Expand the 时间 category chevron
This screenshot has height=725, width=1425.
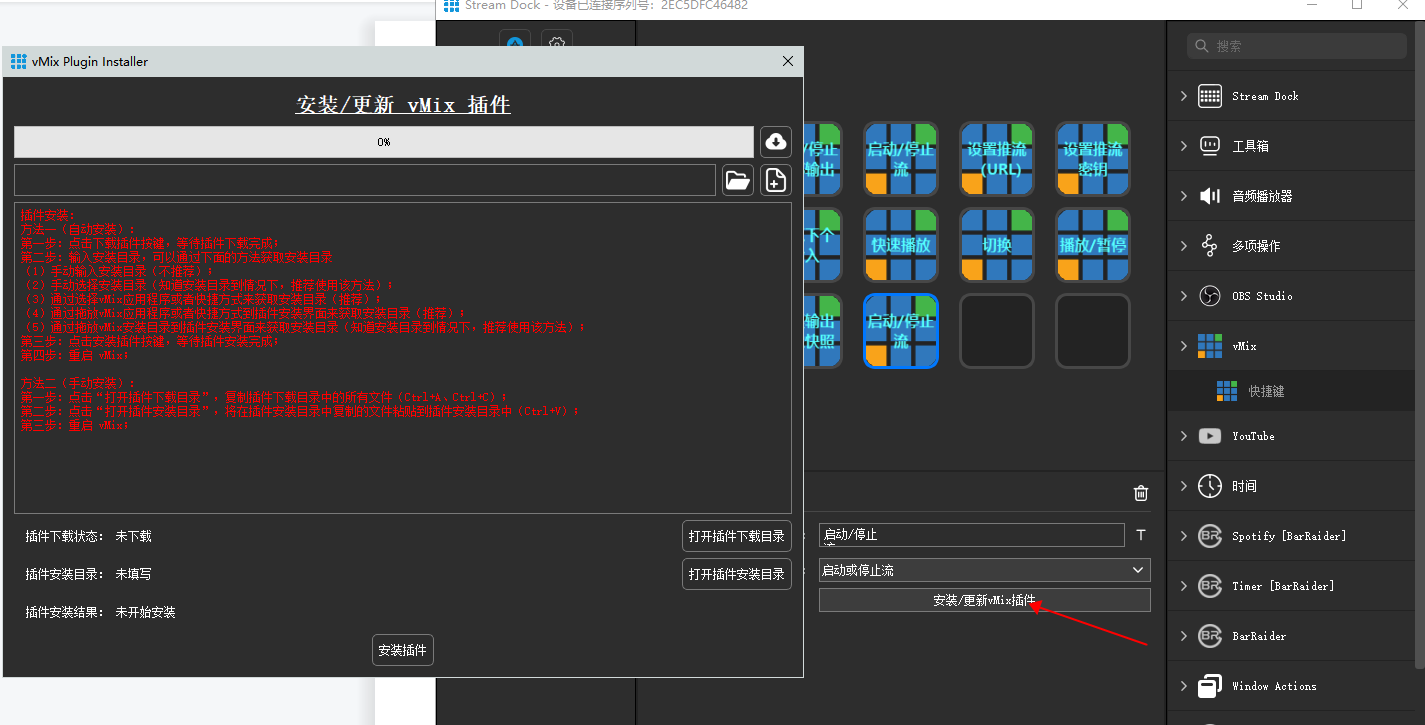[1184, 486]
